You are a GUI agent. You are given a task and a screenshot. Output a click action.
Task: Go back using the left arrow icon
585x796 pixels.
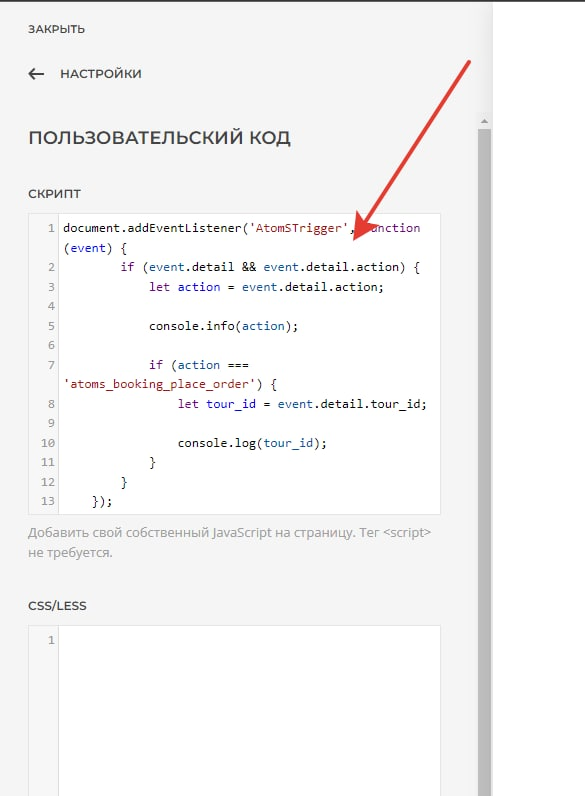click(36, 74)
